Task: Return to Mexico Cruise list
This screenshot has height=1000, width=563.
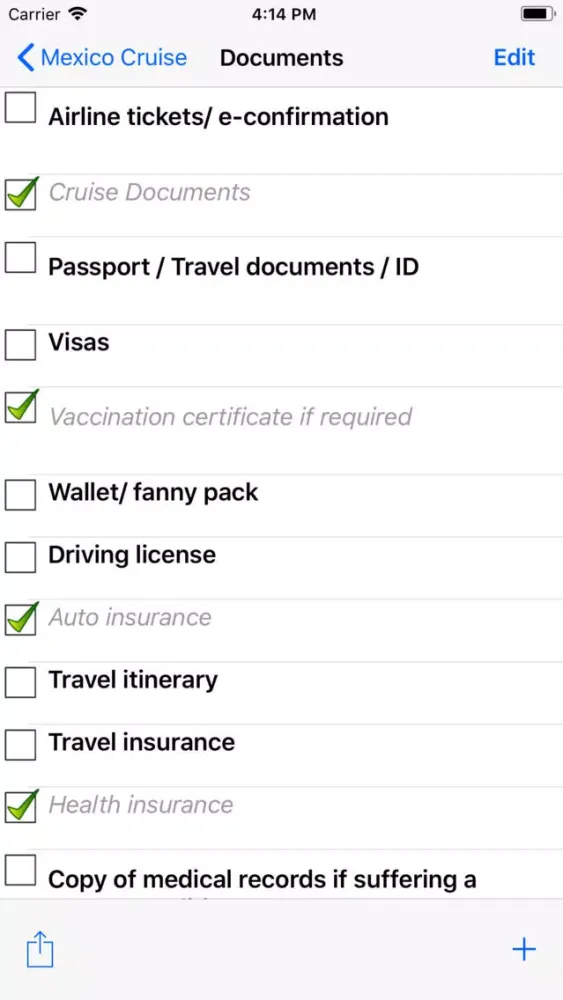Action: pos(102,57)
